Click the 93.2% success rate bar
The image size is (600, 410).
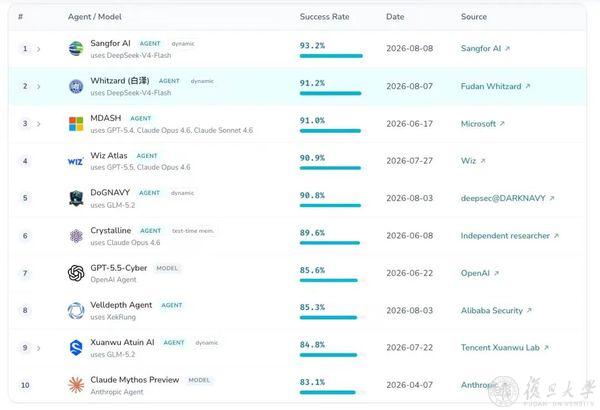333,56
